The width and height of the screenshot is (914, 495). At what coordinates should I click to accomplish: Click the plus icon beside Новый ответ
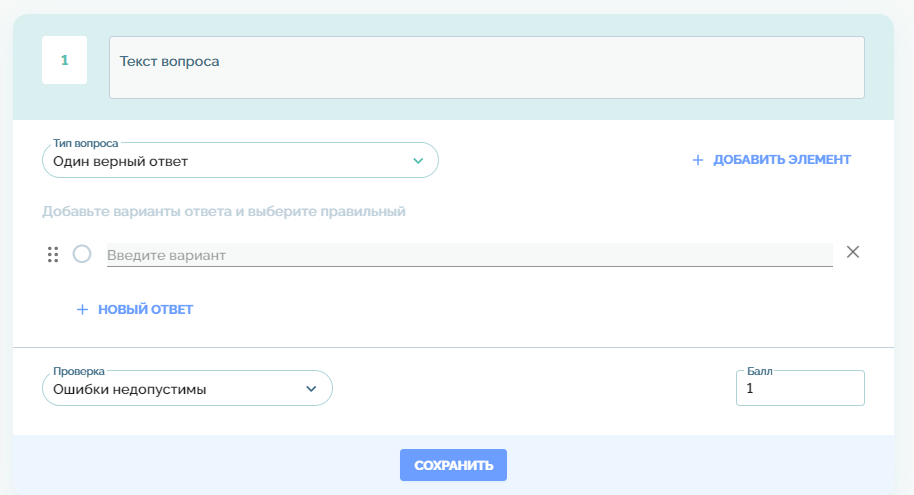click(x=83, y=310)
